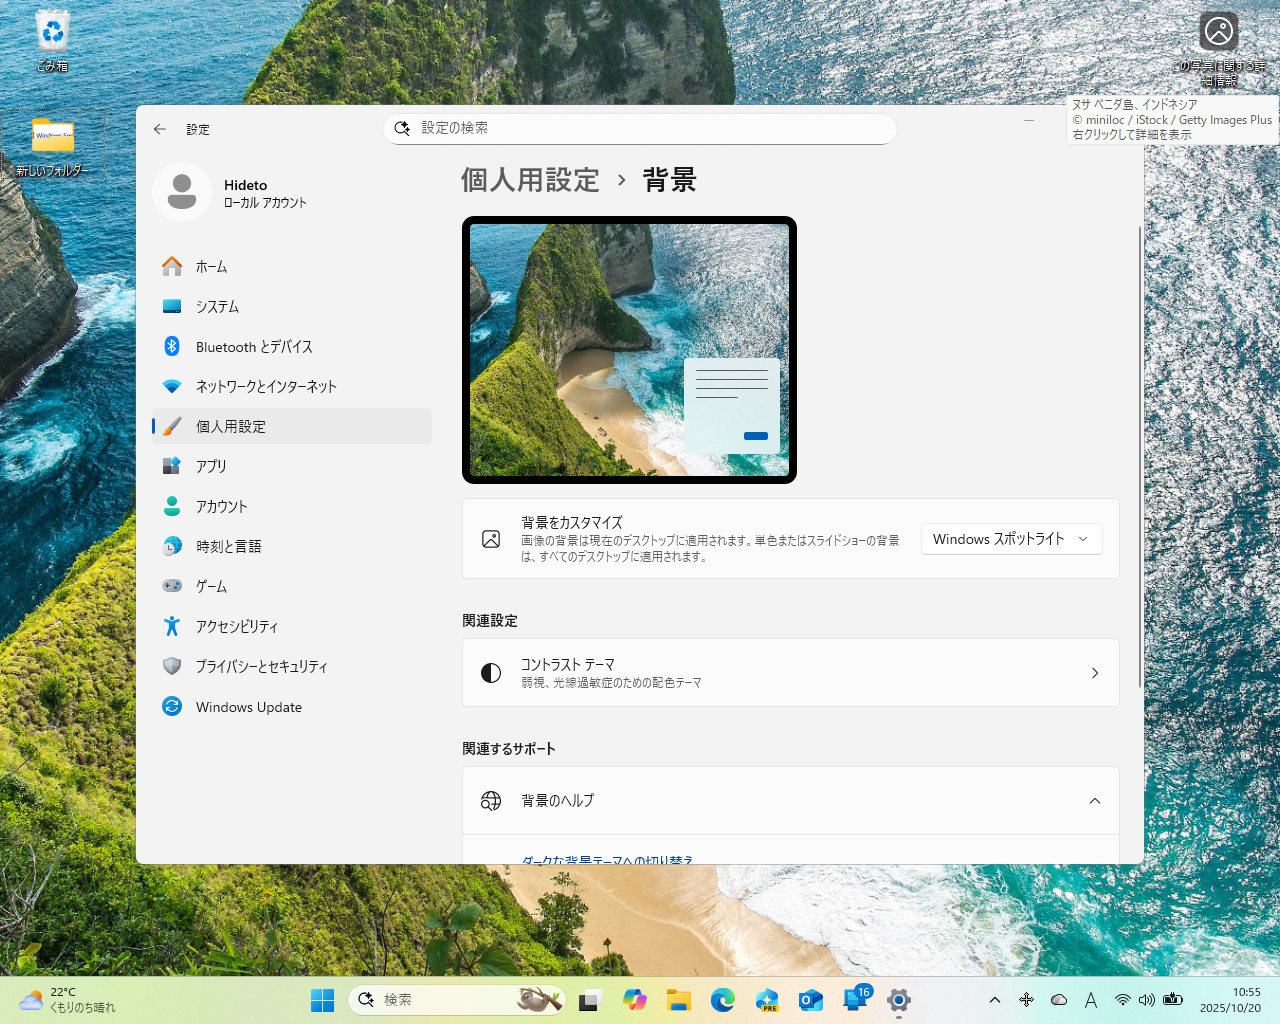
Task: Open コントラスト テーマ settings
Action: 790,672
